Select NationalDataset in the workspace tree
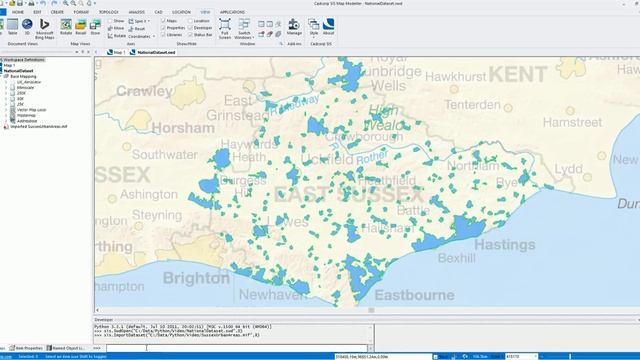The image size is (640, 360). pyautogui.click(x=18, y=71)
